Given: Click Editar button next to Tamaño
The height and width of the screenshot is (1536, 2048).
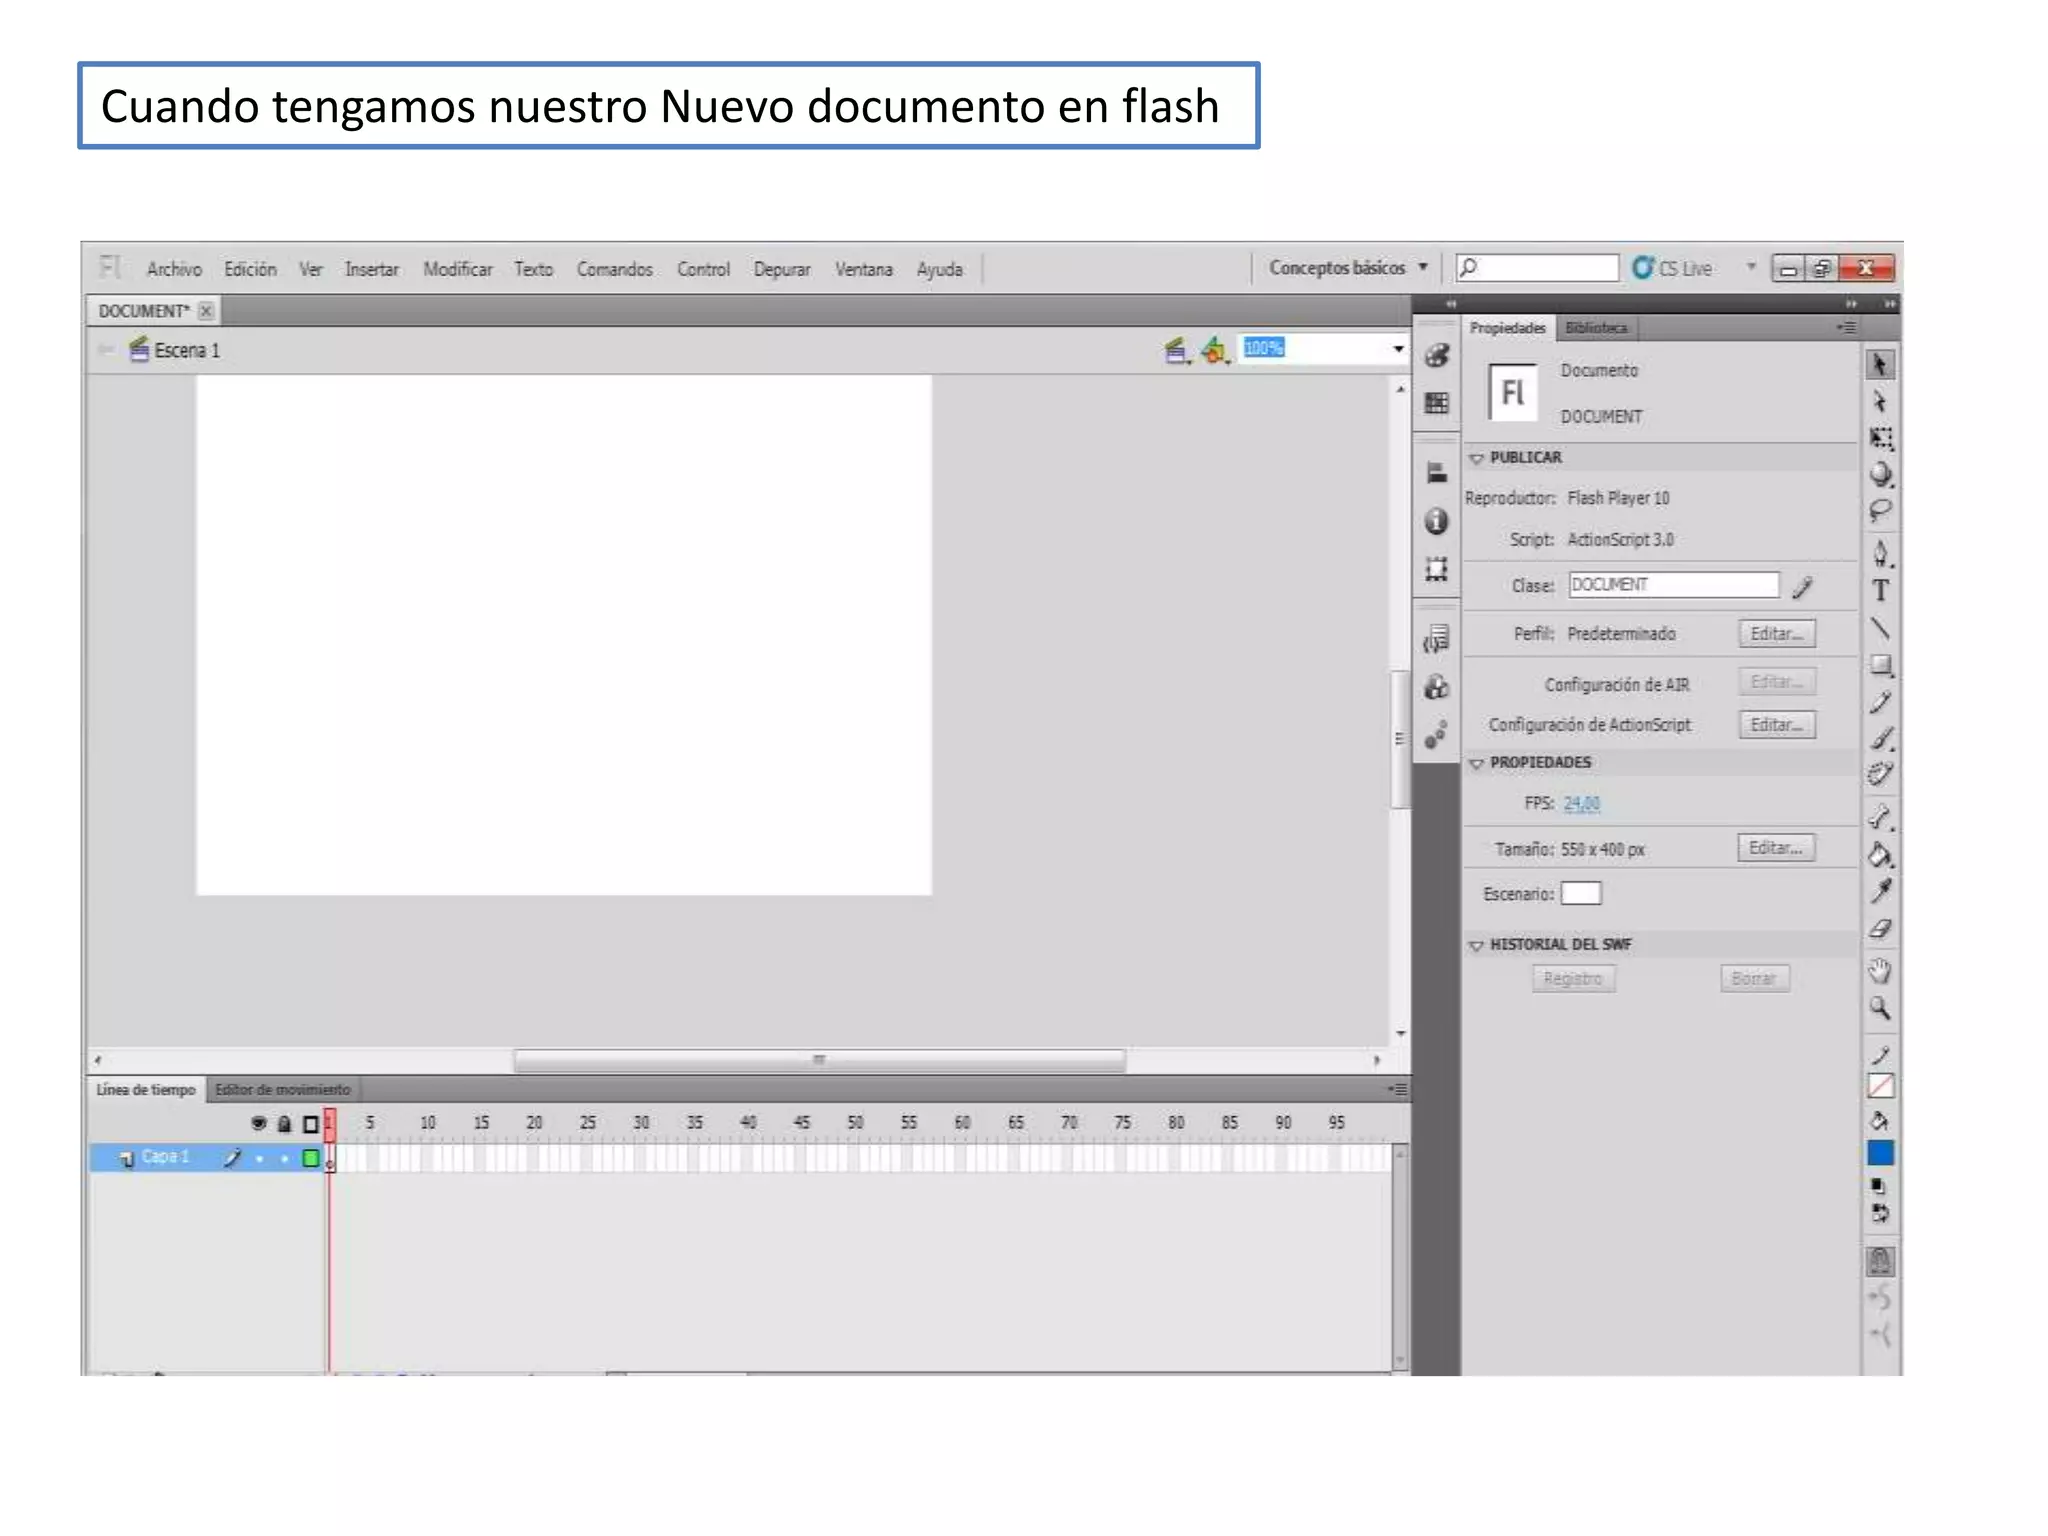Looking at the screenshot, I should pos(1775,848).
